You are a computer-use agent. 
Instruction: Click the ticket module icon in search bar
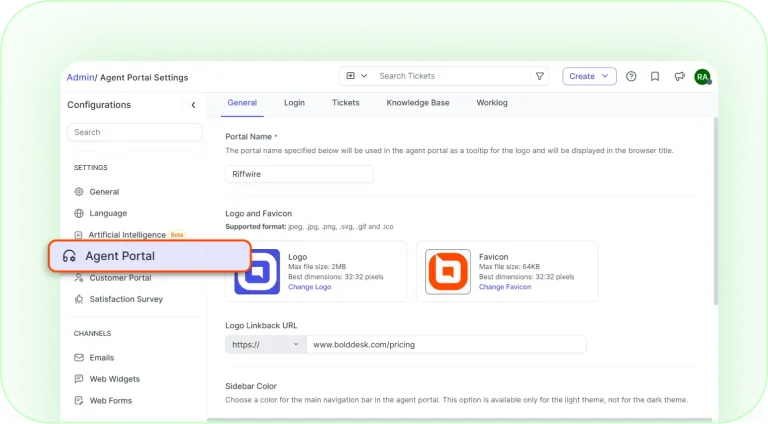pos(351,76)
